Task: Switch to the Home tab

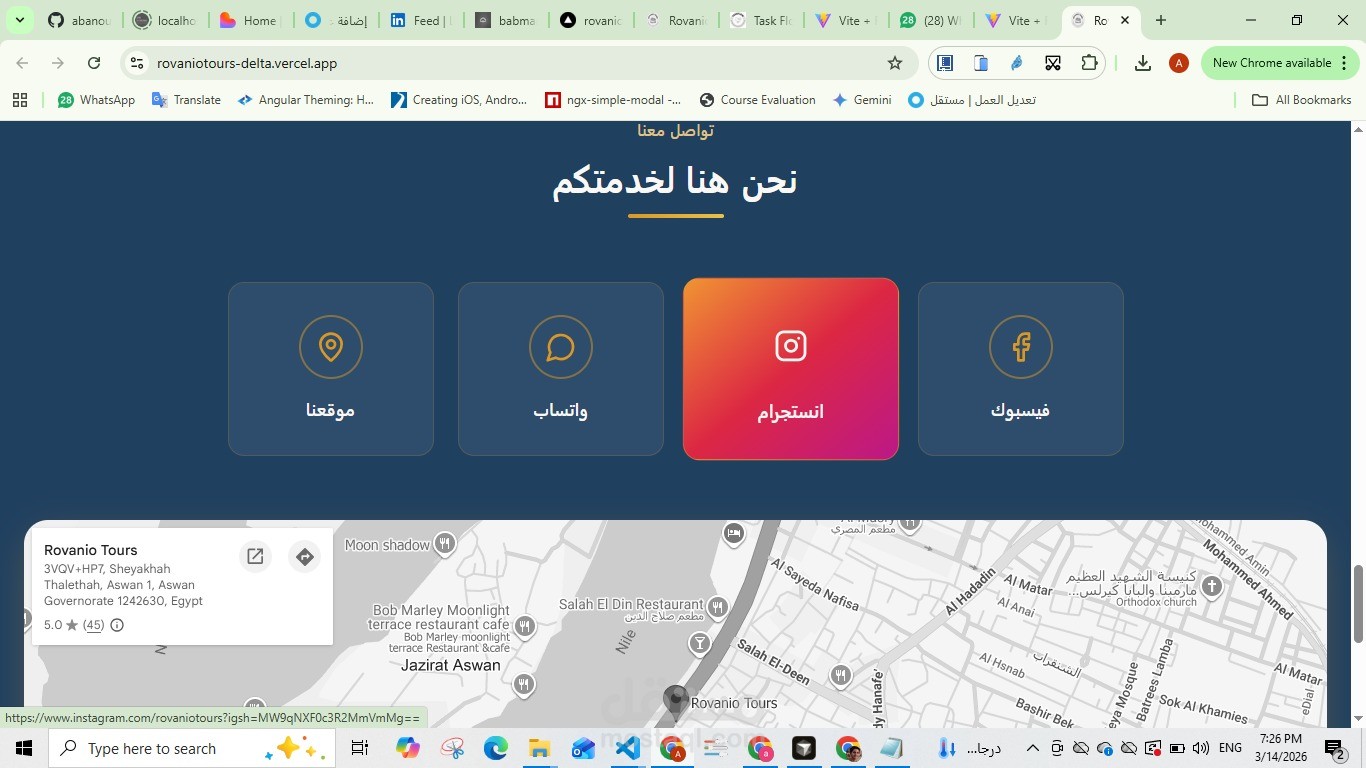Action: click(x=252, y=20)
